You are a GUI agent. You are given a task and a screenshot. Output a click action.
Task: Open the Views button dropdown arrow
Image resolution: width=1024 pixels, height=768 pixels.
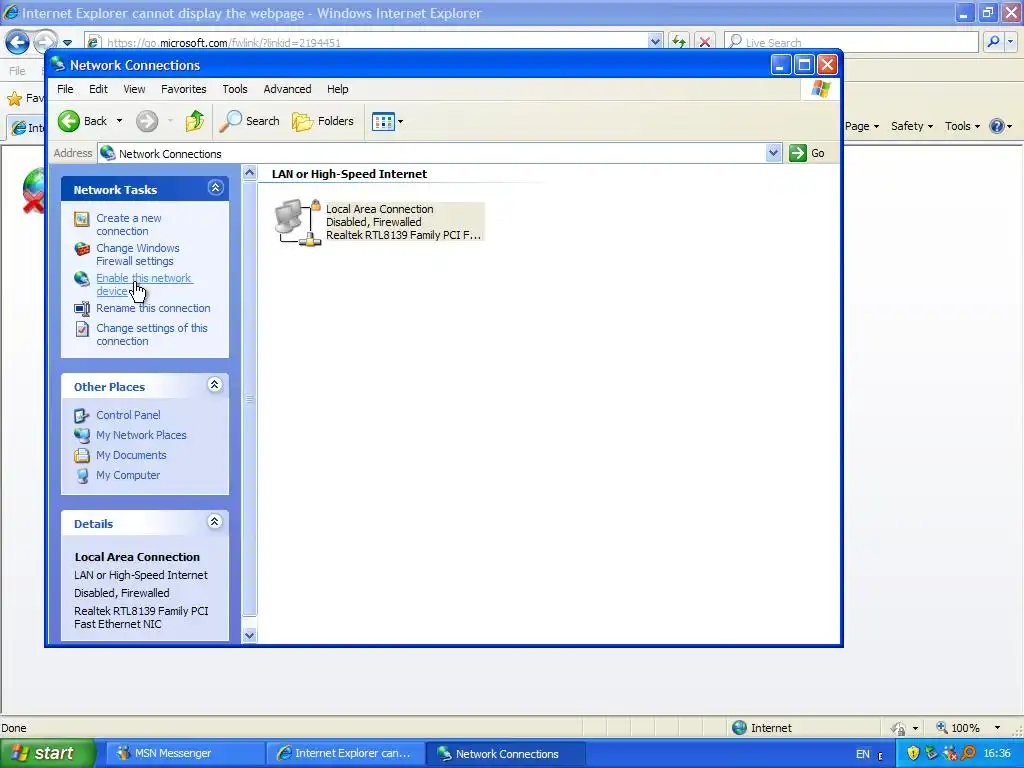click(x=400, y=121)
